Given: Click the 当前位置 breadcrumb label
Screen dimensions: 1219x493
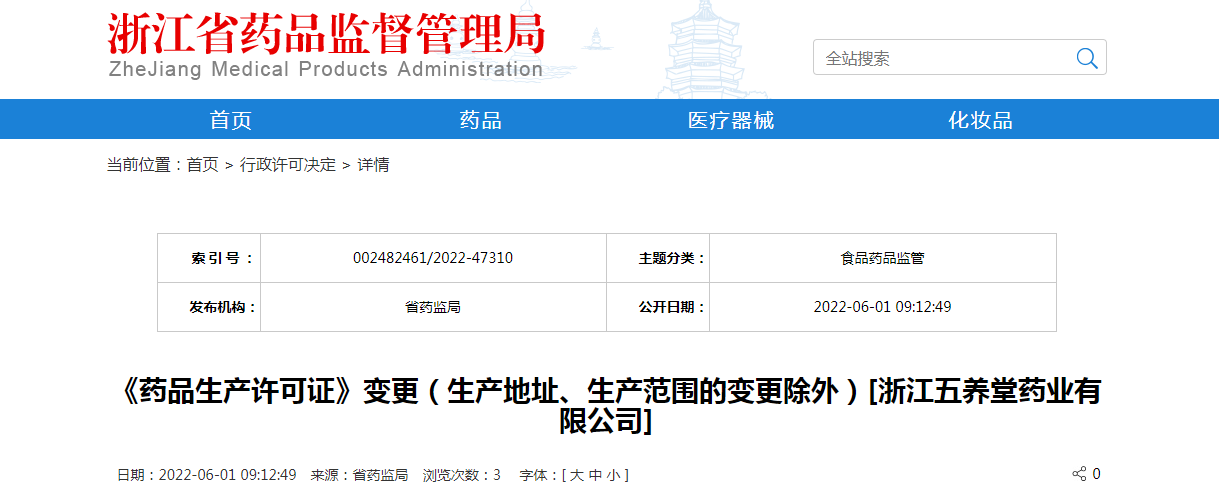Looking at the screenshot, I should (x=146, y=165).
